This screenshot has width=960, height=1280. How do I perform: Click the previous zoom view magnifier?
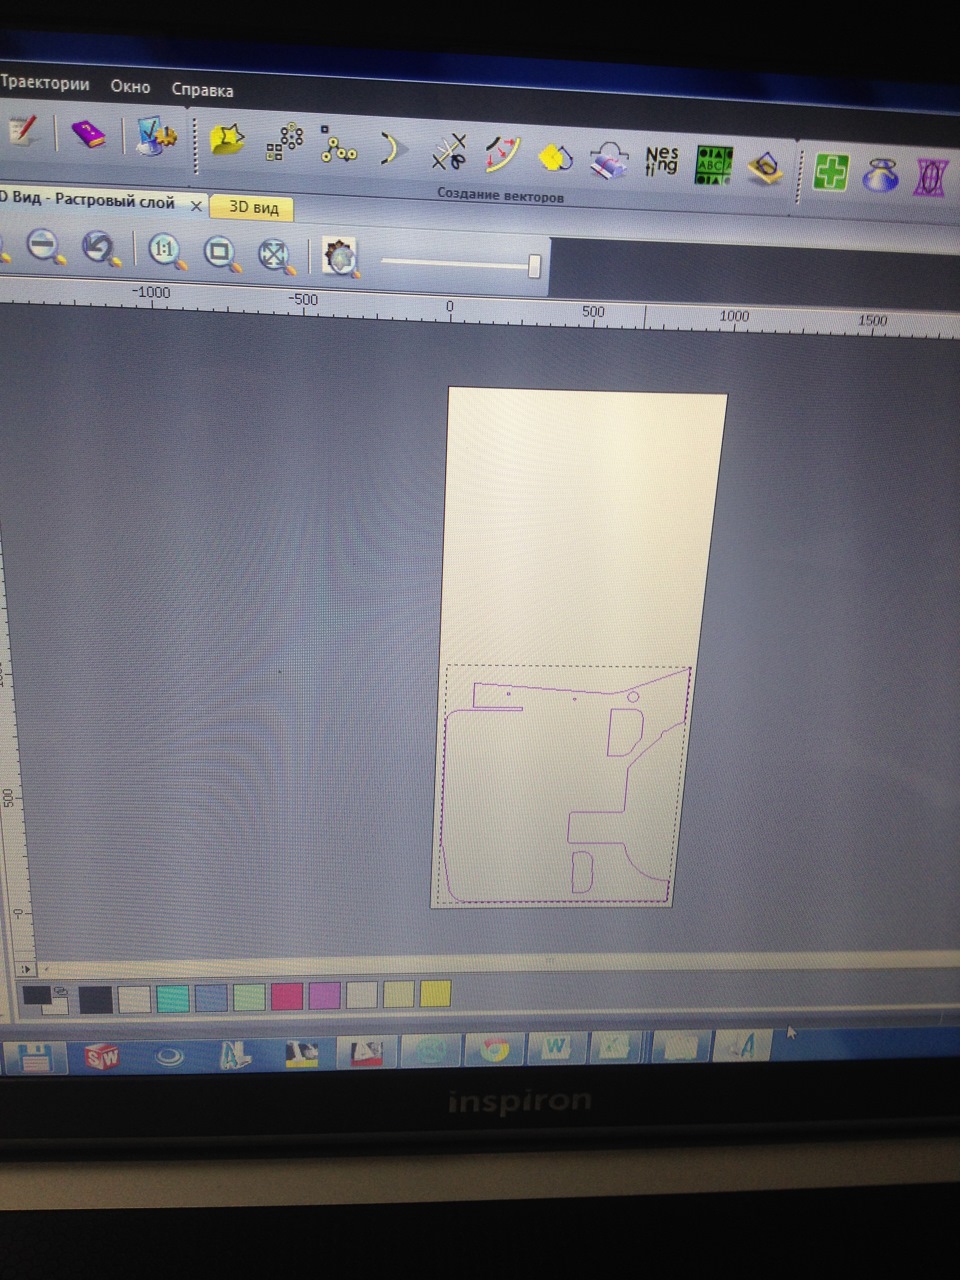[101, 247]
